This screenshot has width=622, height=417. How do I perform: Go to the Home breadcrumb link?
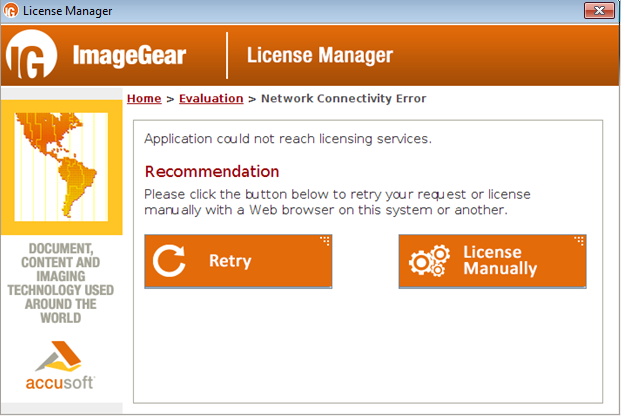pos(144,98)
